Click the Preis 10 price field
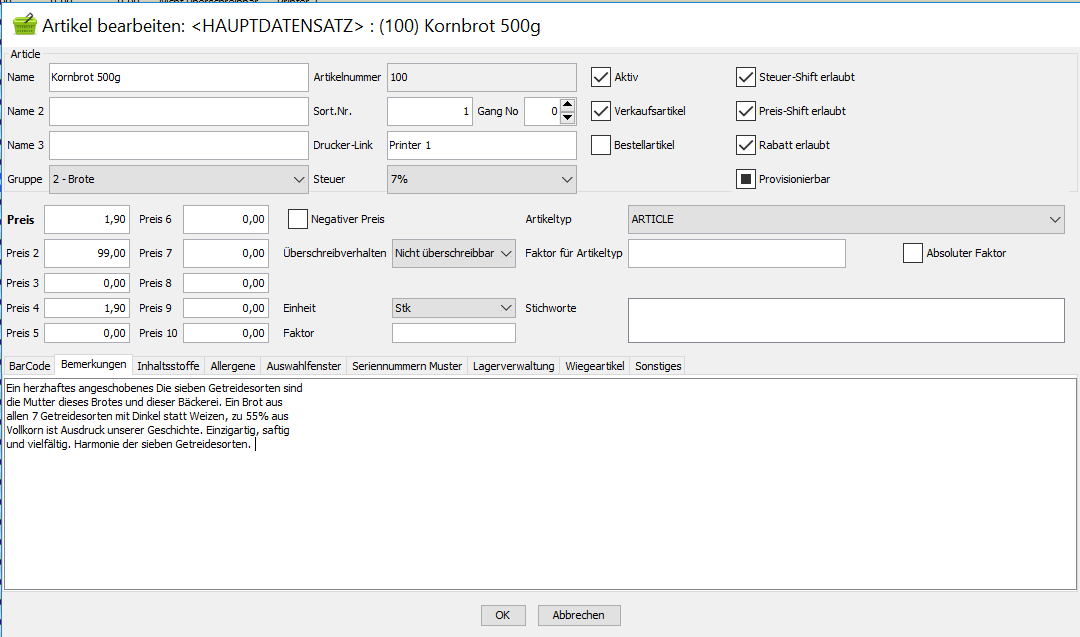Image resolution: width=1080 pixels, height=637 pixels. [x=226, y=333]
